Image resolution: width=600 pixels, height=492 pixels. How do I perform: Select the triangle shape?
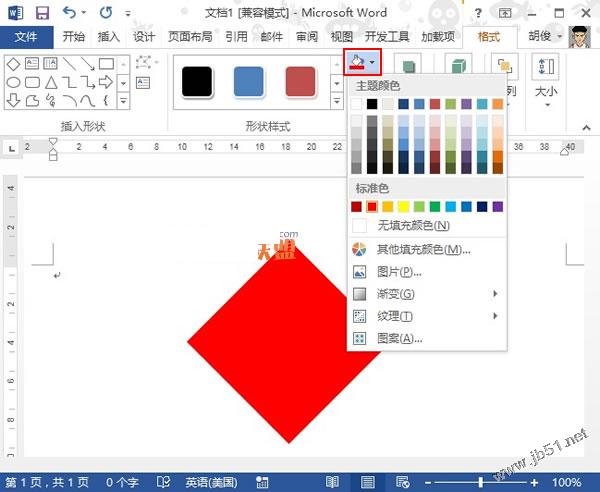point(51,82)
